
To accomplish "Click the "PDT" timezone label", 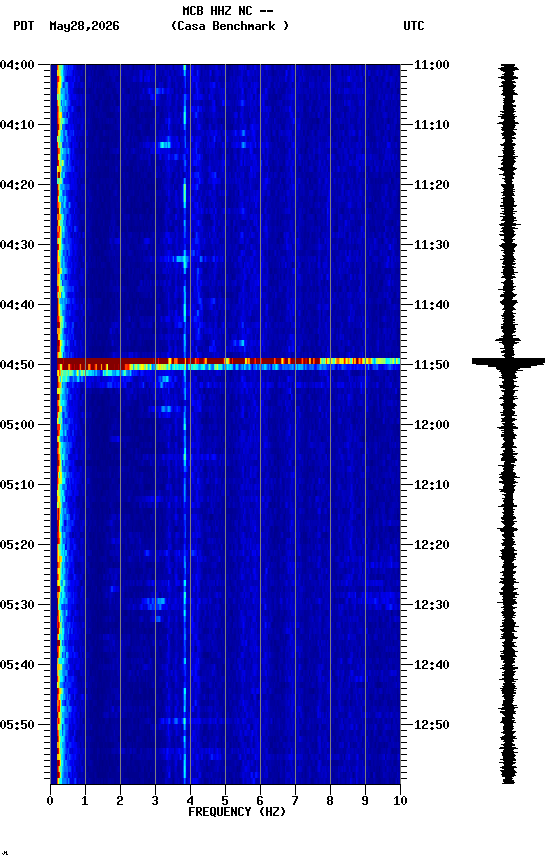I will click(24, 26).
